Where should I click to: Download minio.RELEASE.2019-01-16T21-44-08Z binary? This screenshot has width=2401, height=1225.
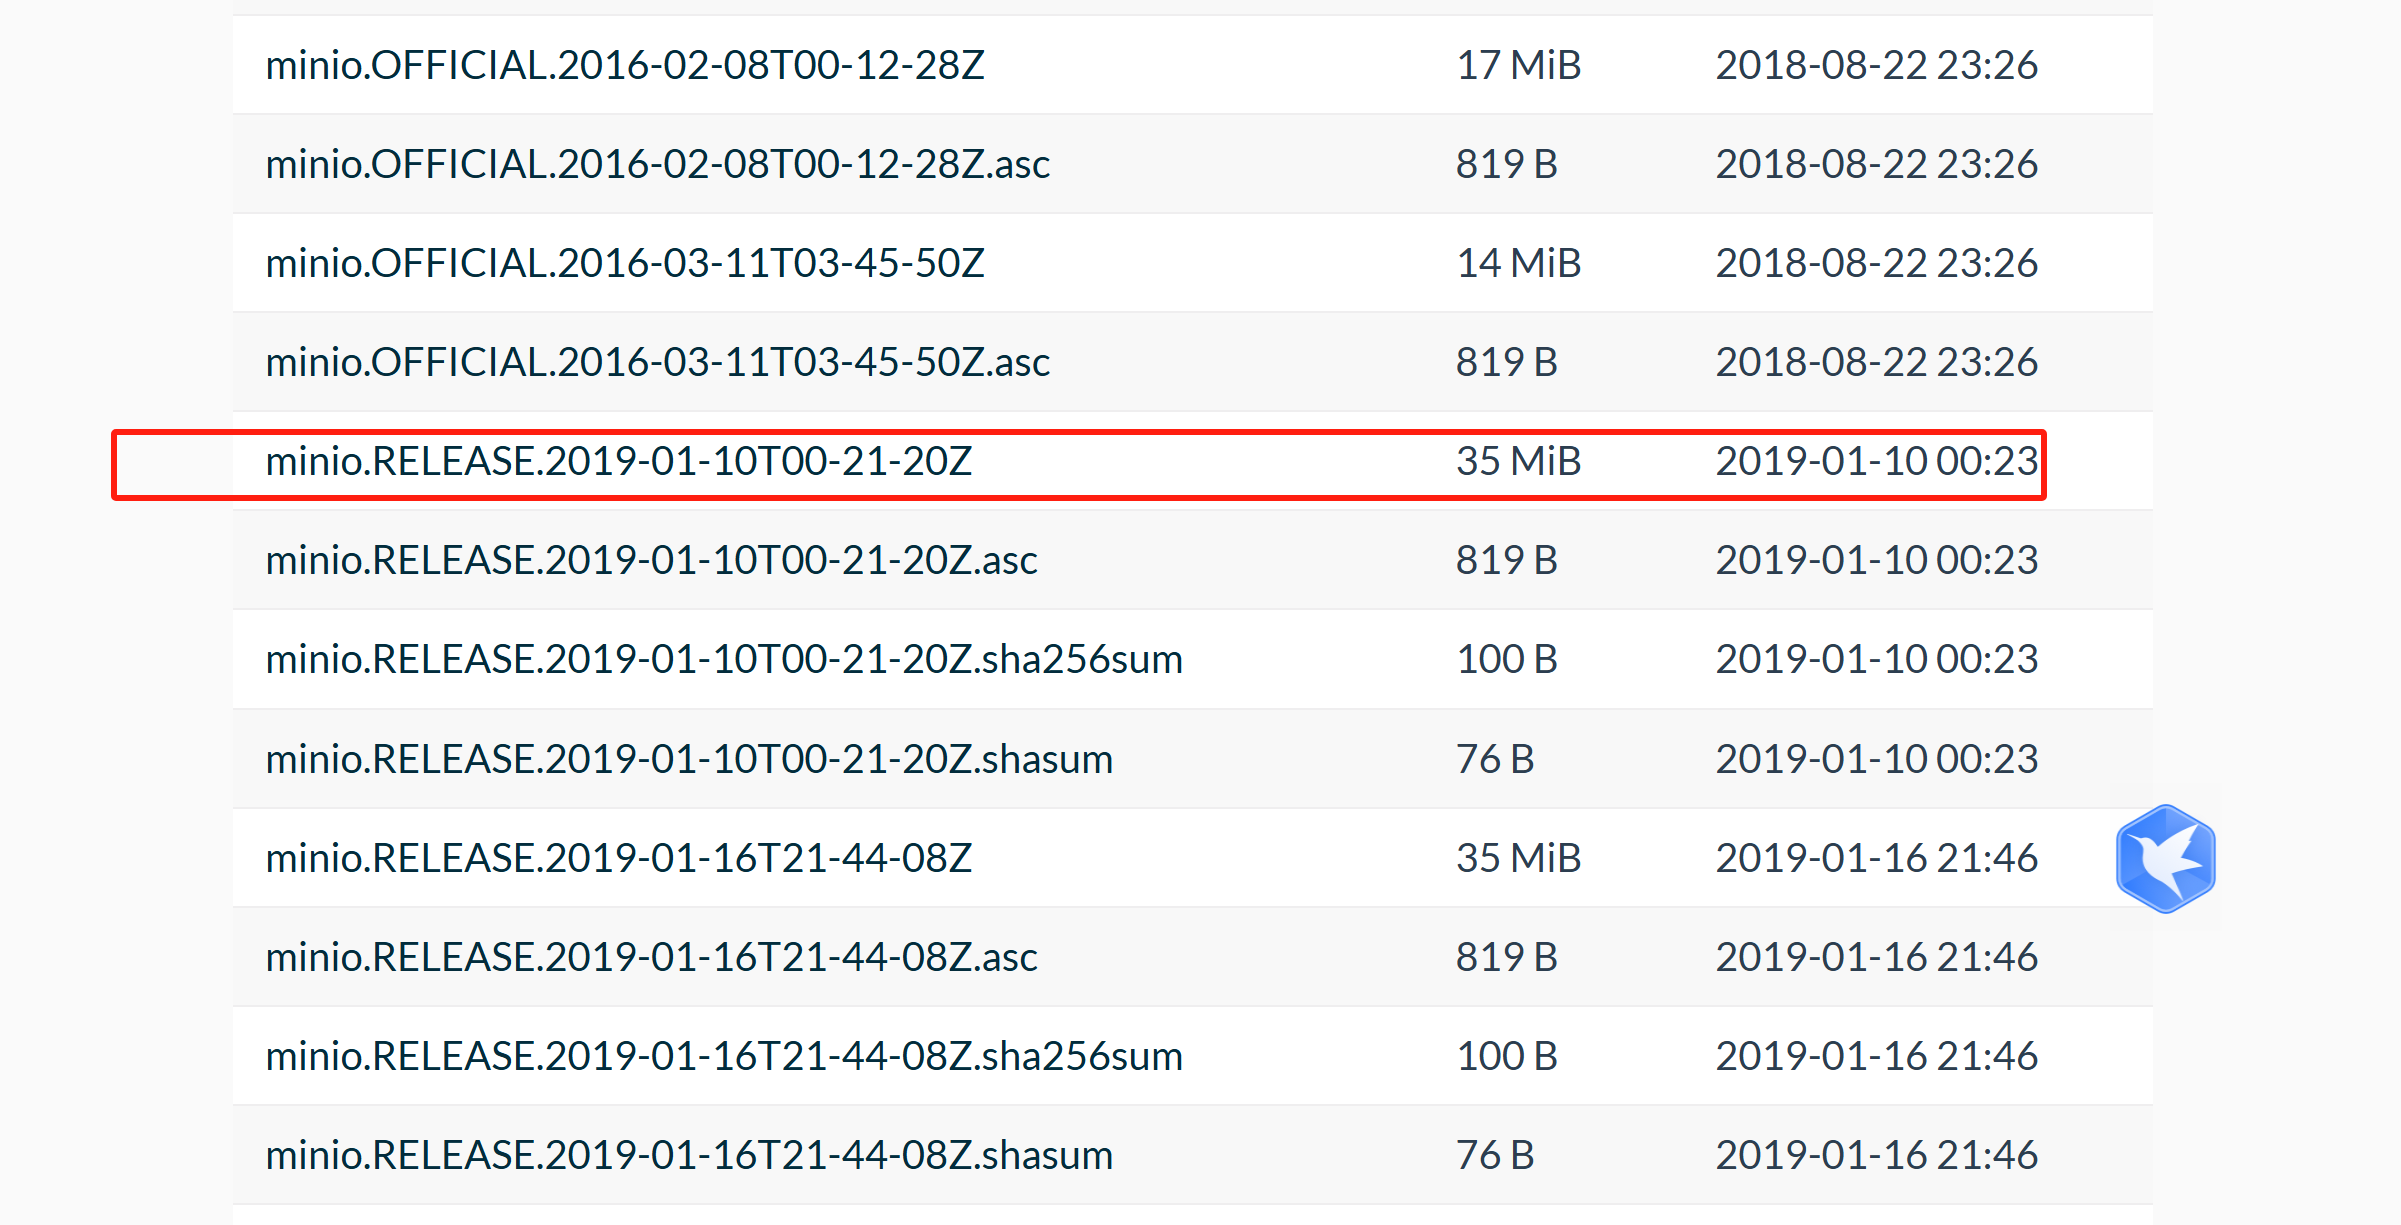pos(618,857)
